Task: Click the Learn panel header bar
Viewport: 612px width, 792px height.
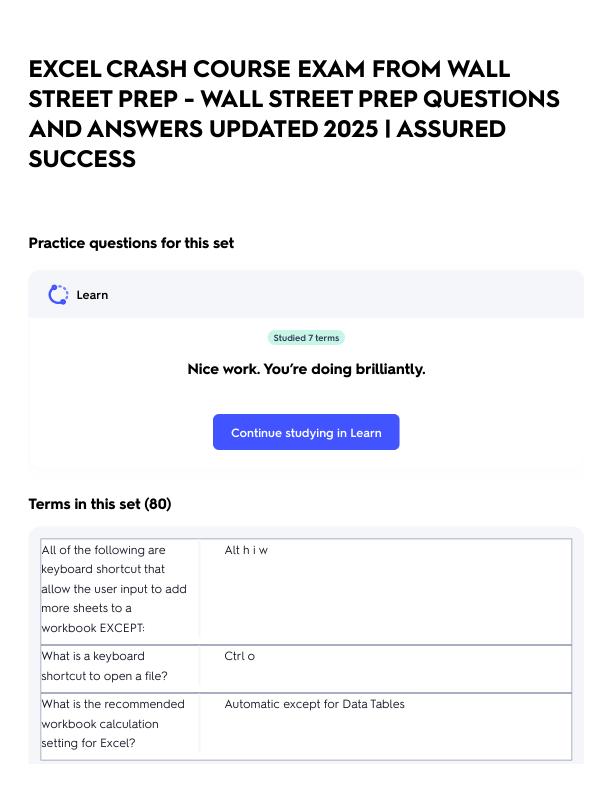Action: coord(306,294)
